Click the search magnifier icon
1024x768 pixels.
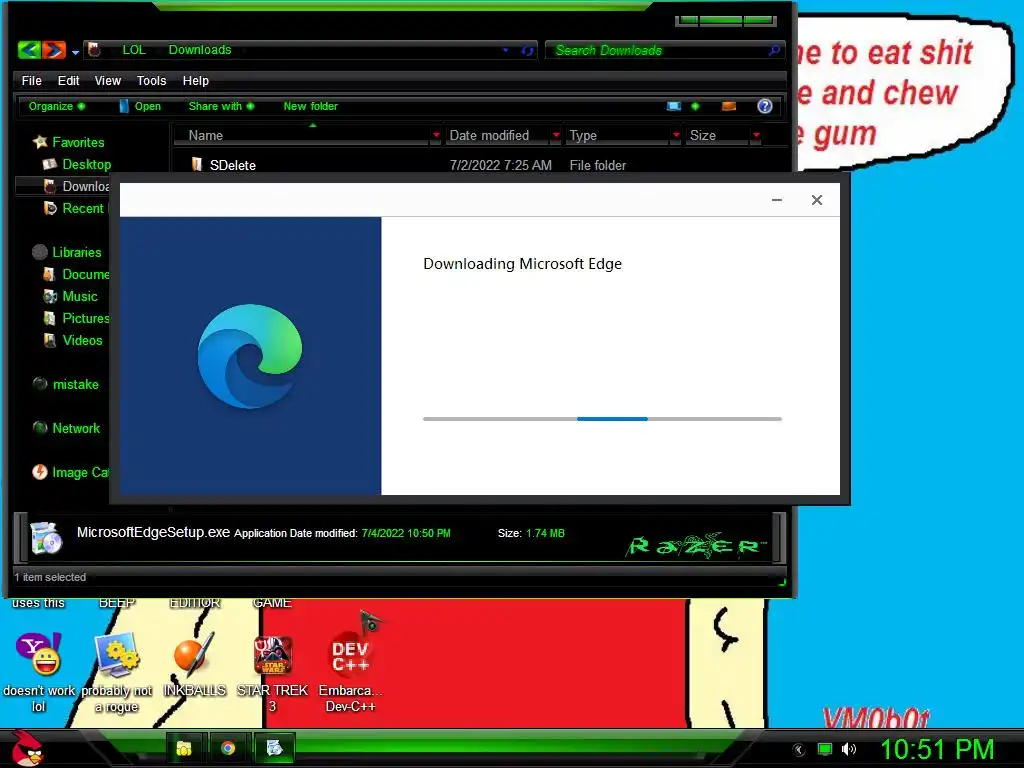coord(775,50)
